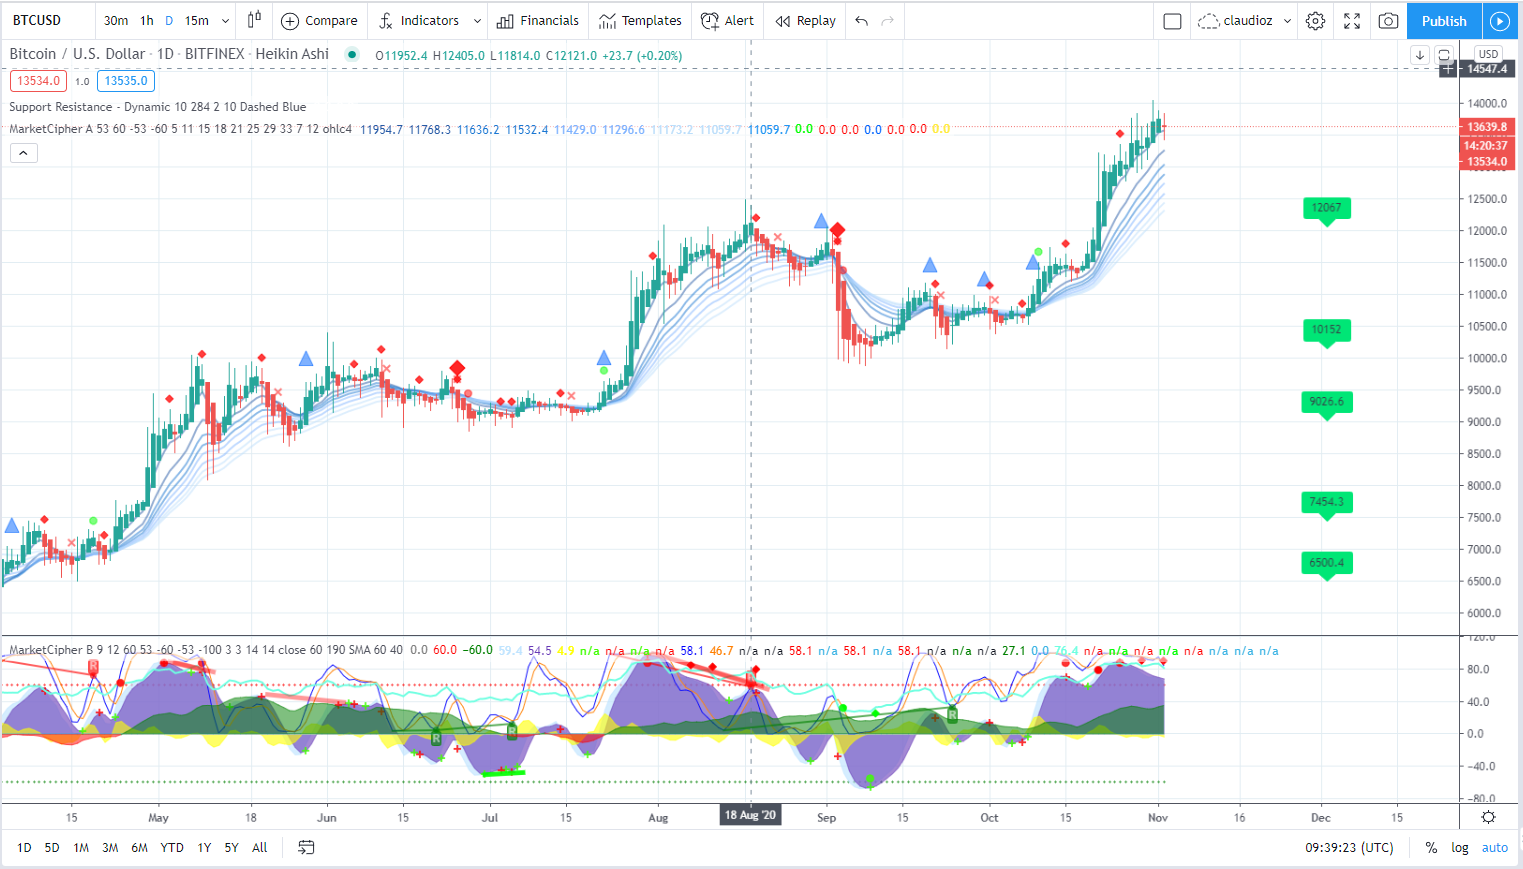Open candlestick chart style selector
Screen dimensions: 1523x869
[254, 20]
